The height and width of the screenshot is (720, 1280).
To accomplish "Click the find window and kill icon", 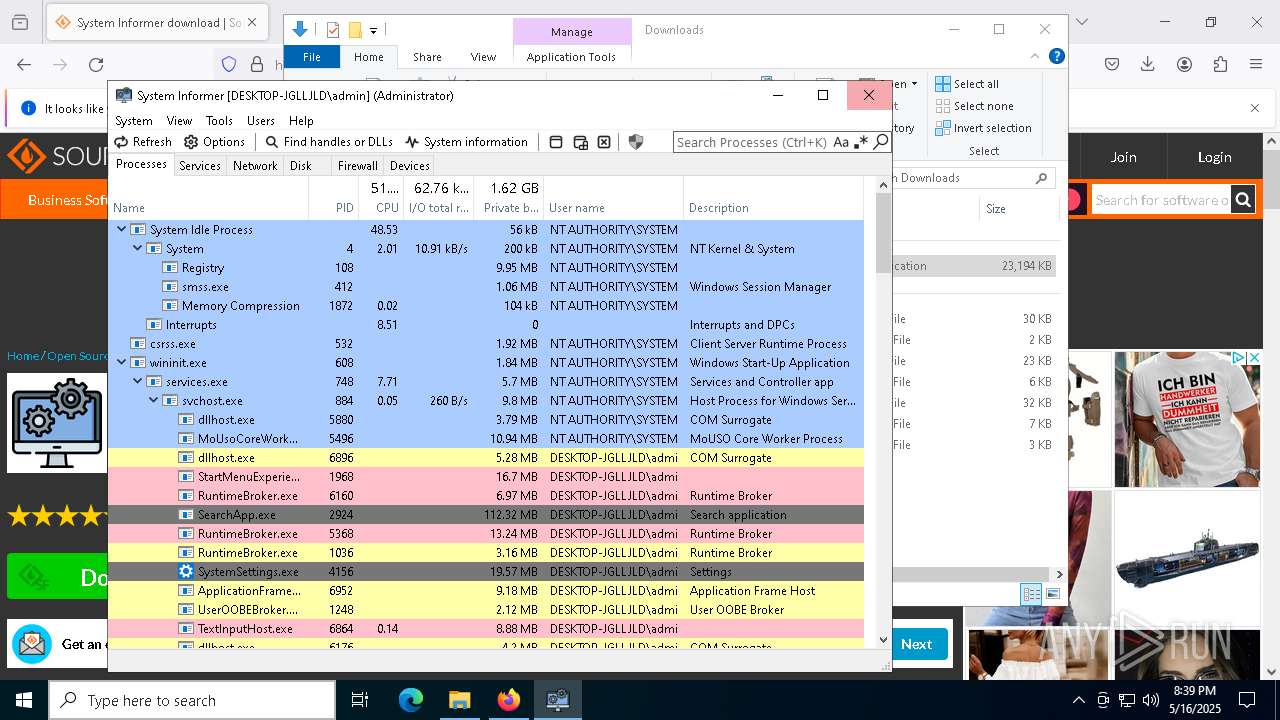I will (604, 142).
